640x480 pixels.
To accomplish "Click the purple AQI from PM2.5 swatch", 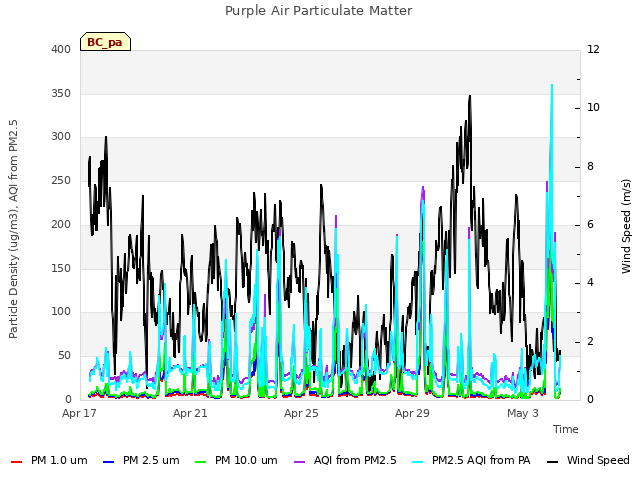I will [299, 462].
